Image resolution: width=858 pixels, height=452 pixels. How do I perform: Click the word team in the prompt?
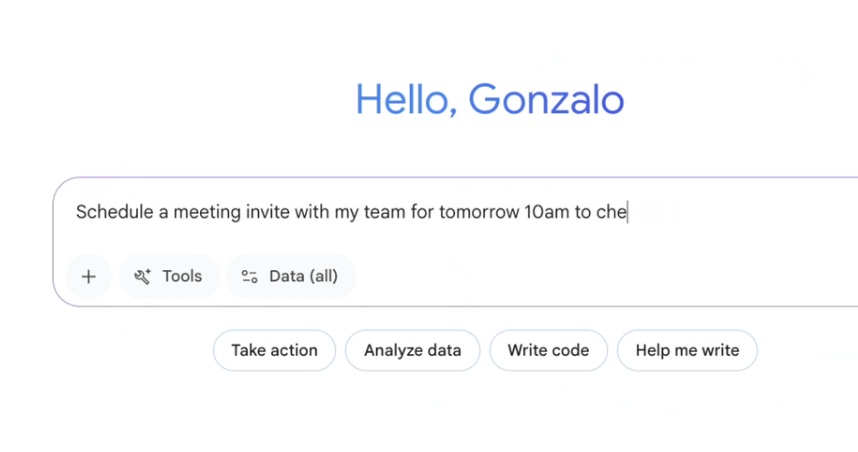tap(384, 212)
